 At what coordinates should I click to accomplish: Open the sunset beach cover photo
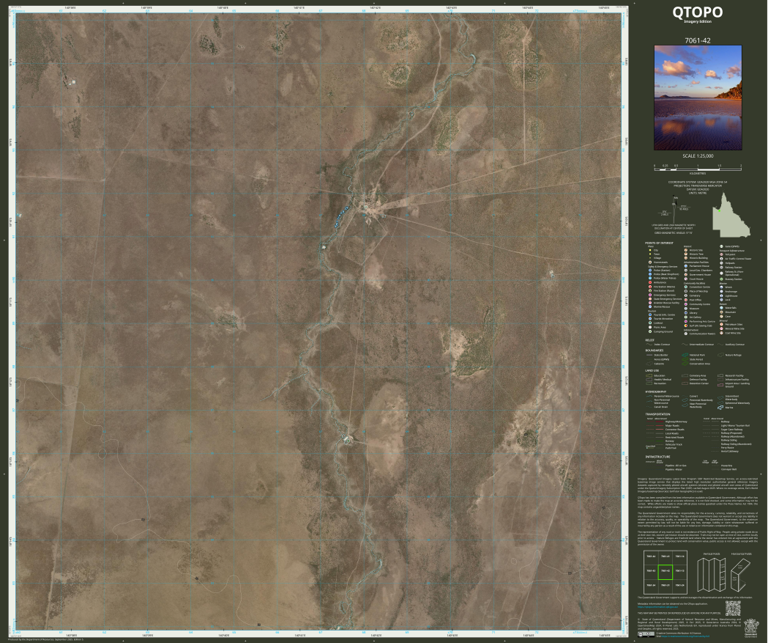(x=698, y=98)
